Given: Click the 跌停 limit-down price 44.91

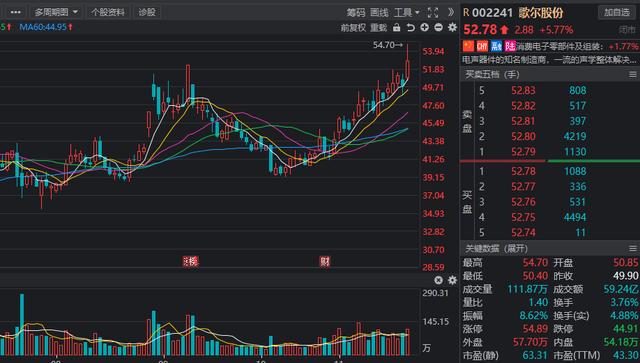Looking at the screenshot, I should coord(626,329).
